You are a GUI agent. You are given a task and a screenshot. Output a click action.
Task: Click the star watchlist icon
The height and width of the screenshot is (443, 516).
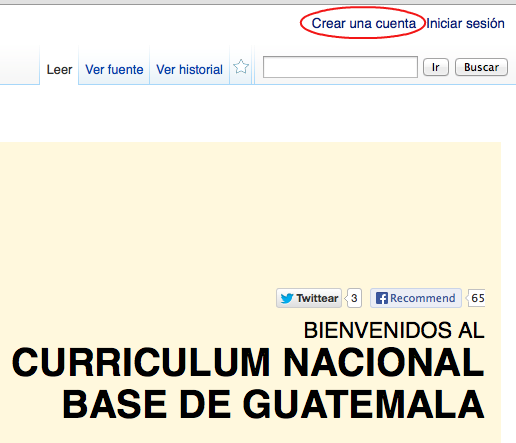tap(241, 67)
